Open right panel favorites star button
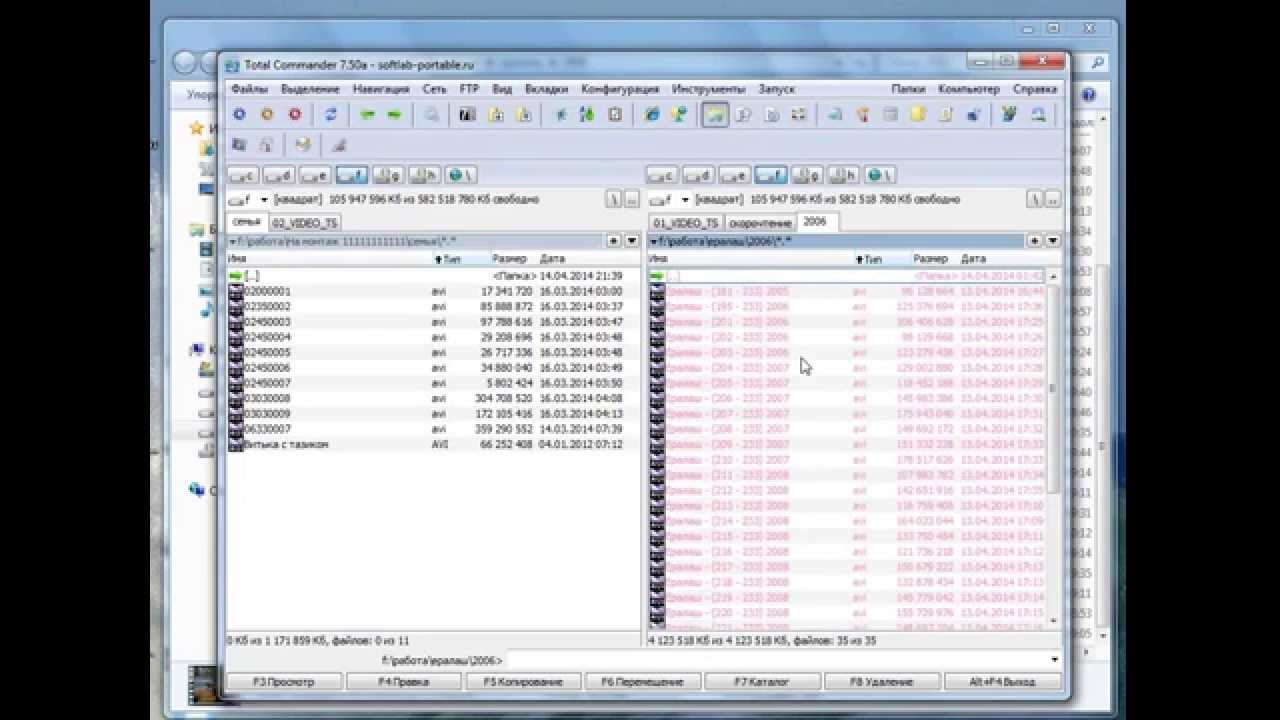The image size is (1280, 720). coord(1035,241)
